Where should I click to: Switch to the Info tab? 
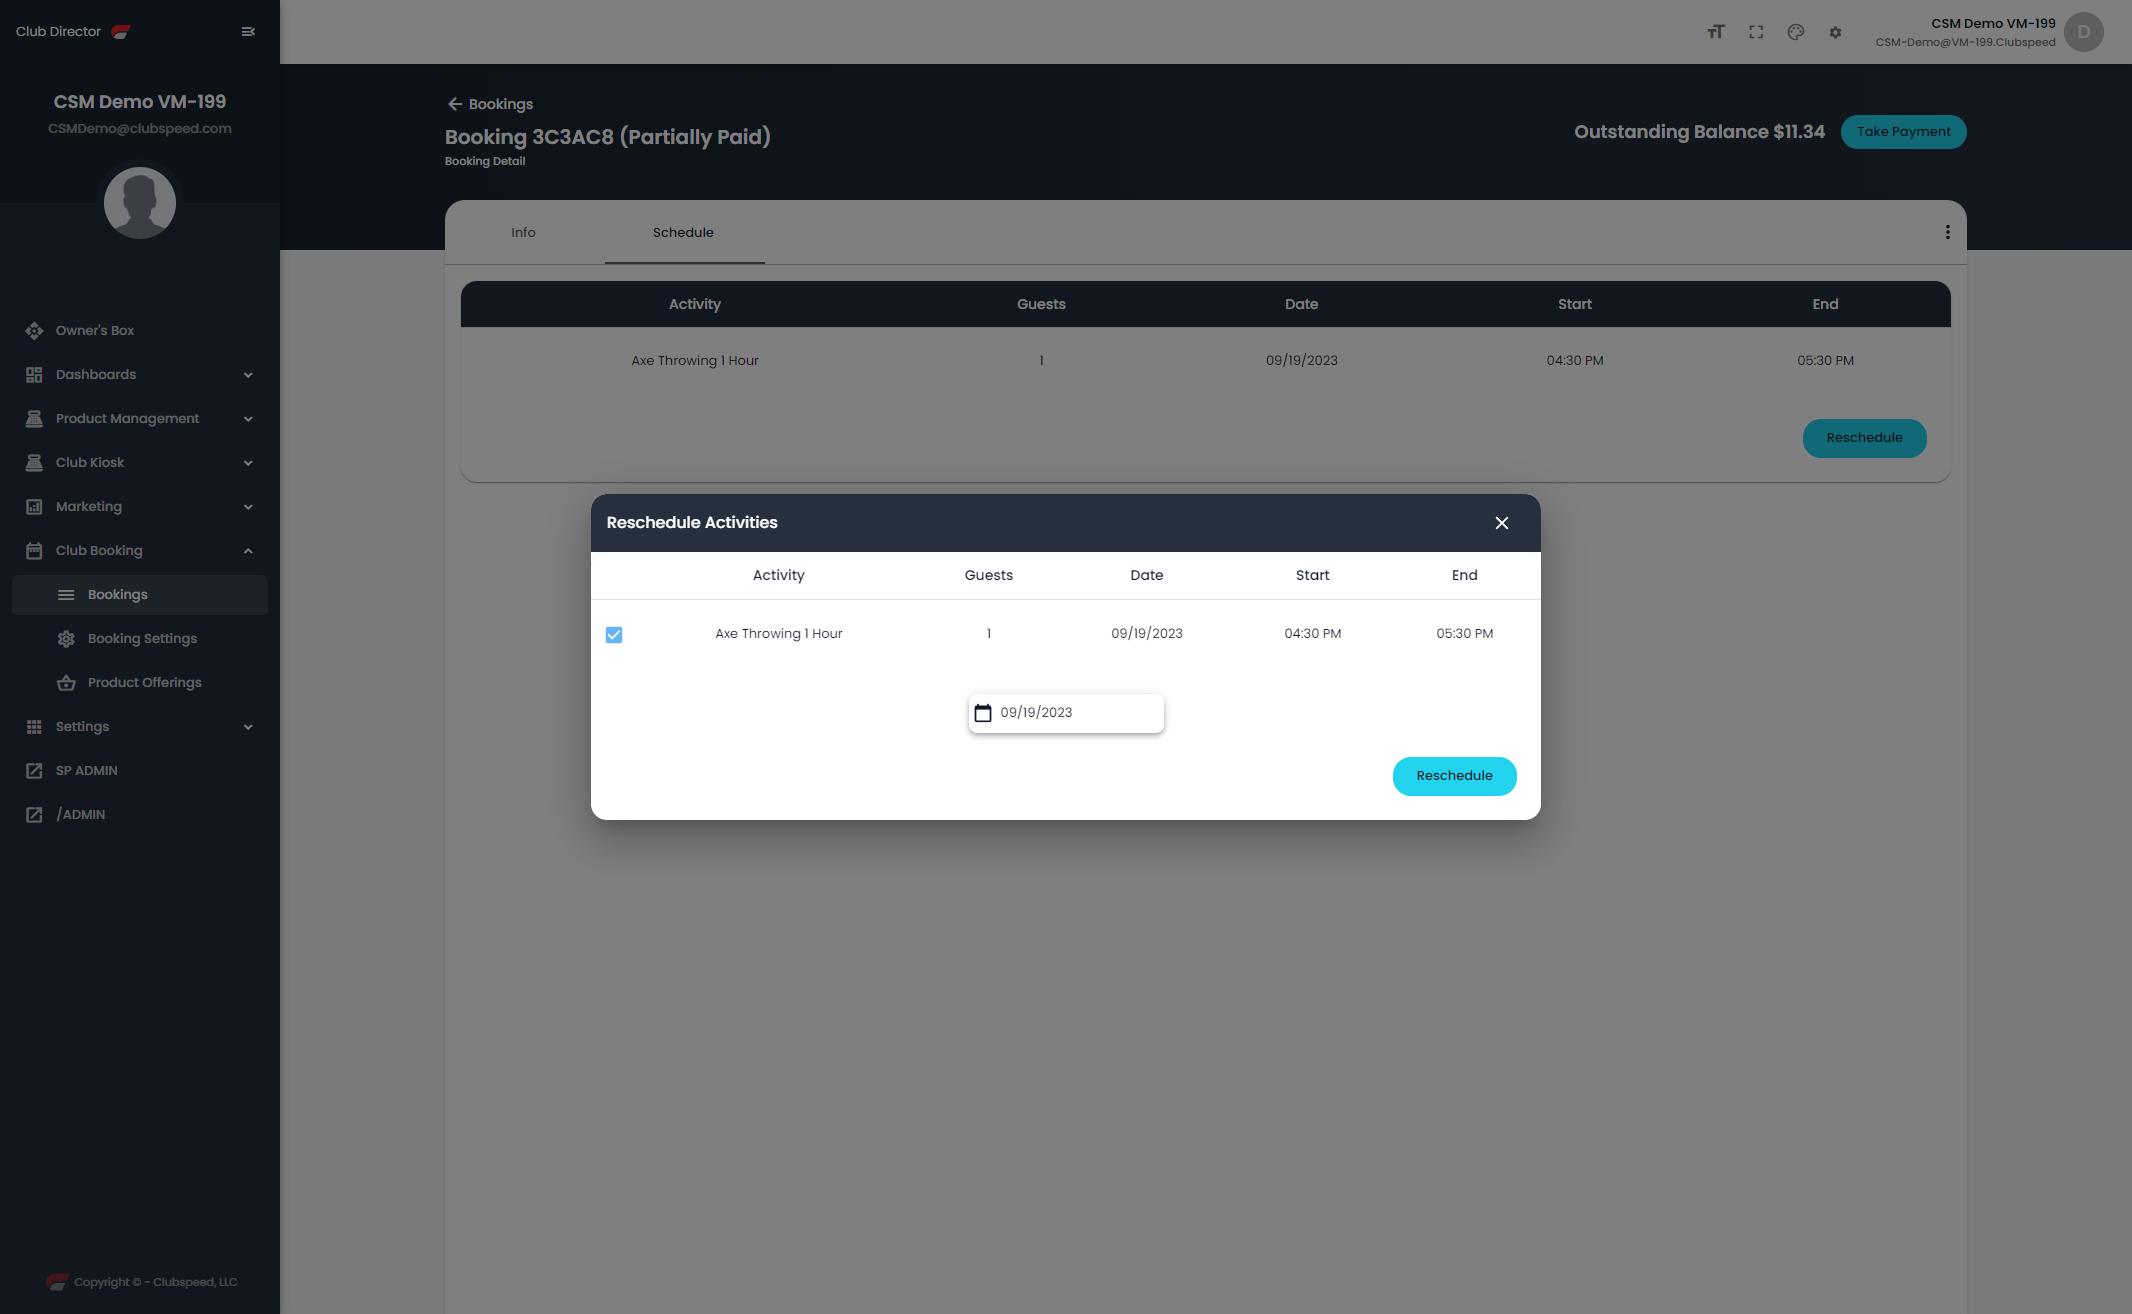[524, 232]
